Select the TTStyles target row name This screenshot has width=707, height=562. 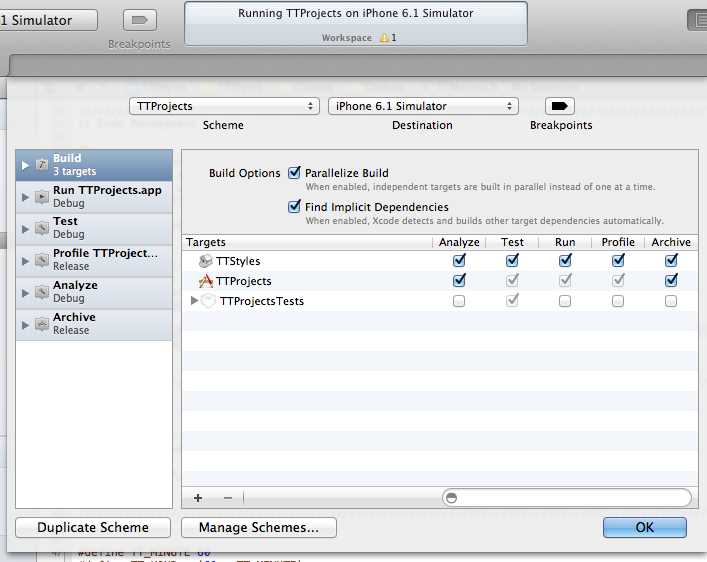point(238,261)
